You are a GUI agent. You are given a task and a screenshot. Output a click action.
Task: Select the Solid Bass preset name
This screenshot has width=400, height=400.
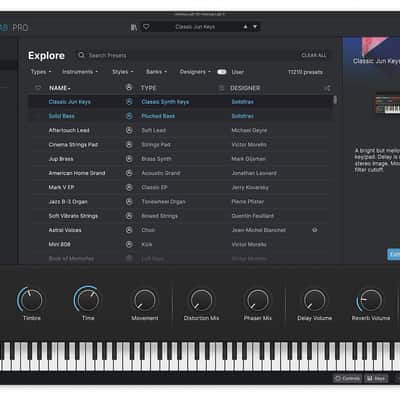pos(62,116)
